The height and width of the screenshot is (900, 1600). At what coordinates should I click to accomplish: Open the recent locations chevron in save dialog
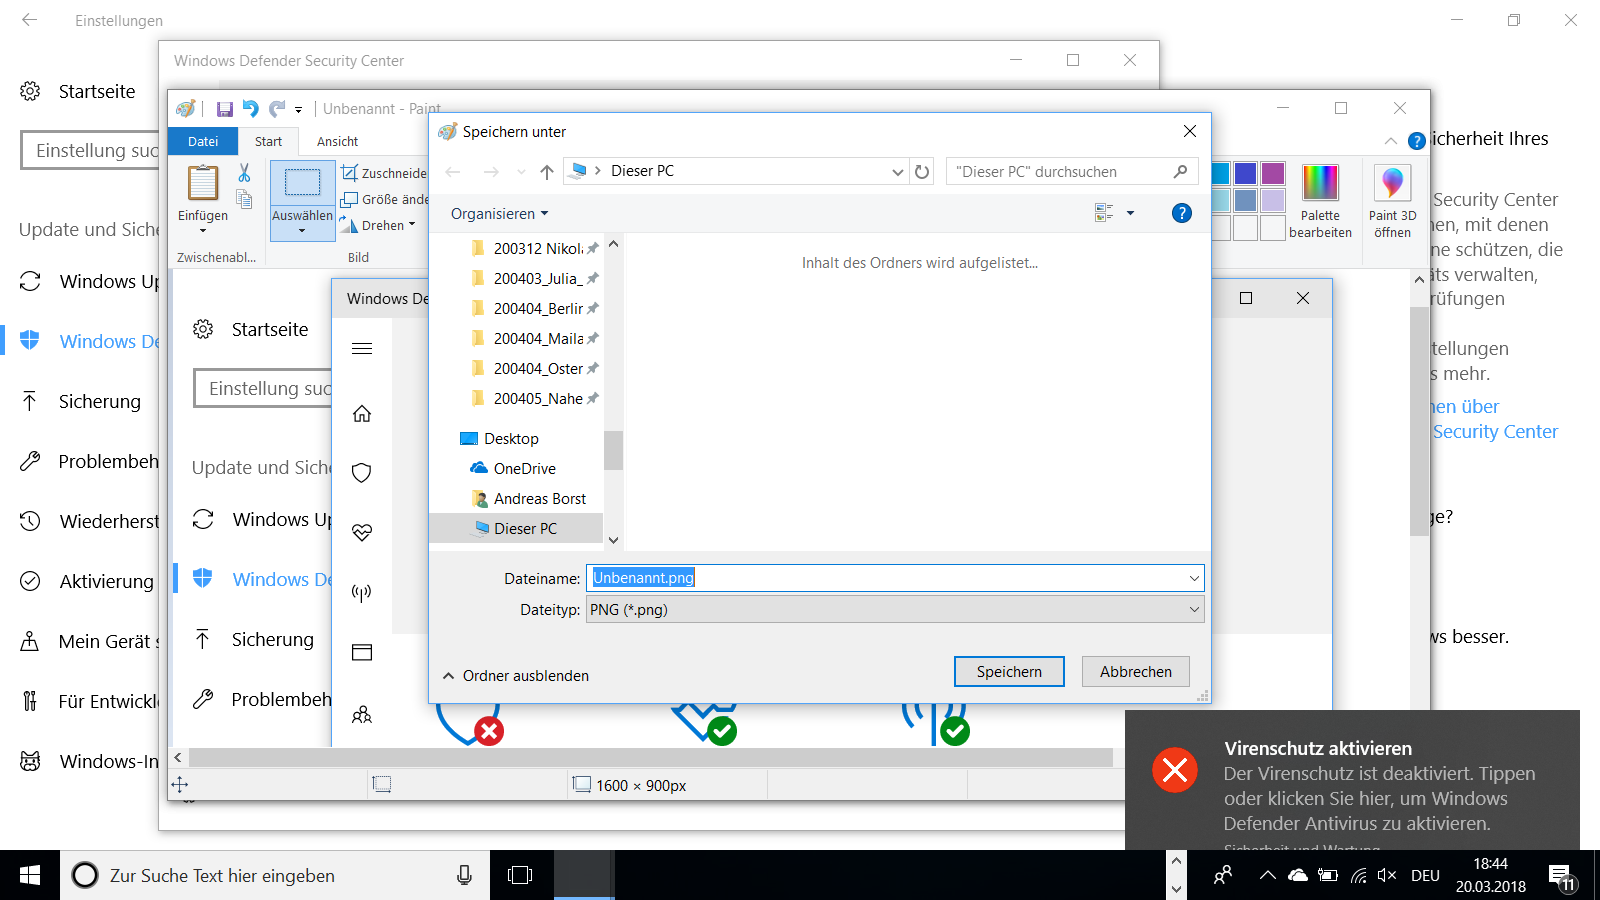pyautogui.click(x=521, y=172)
